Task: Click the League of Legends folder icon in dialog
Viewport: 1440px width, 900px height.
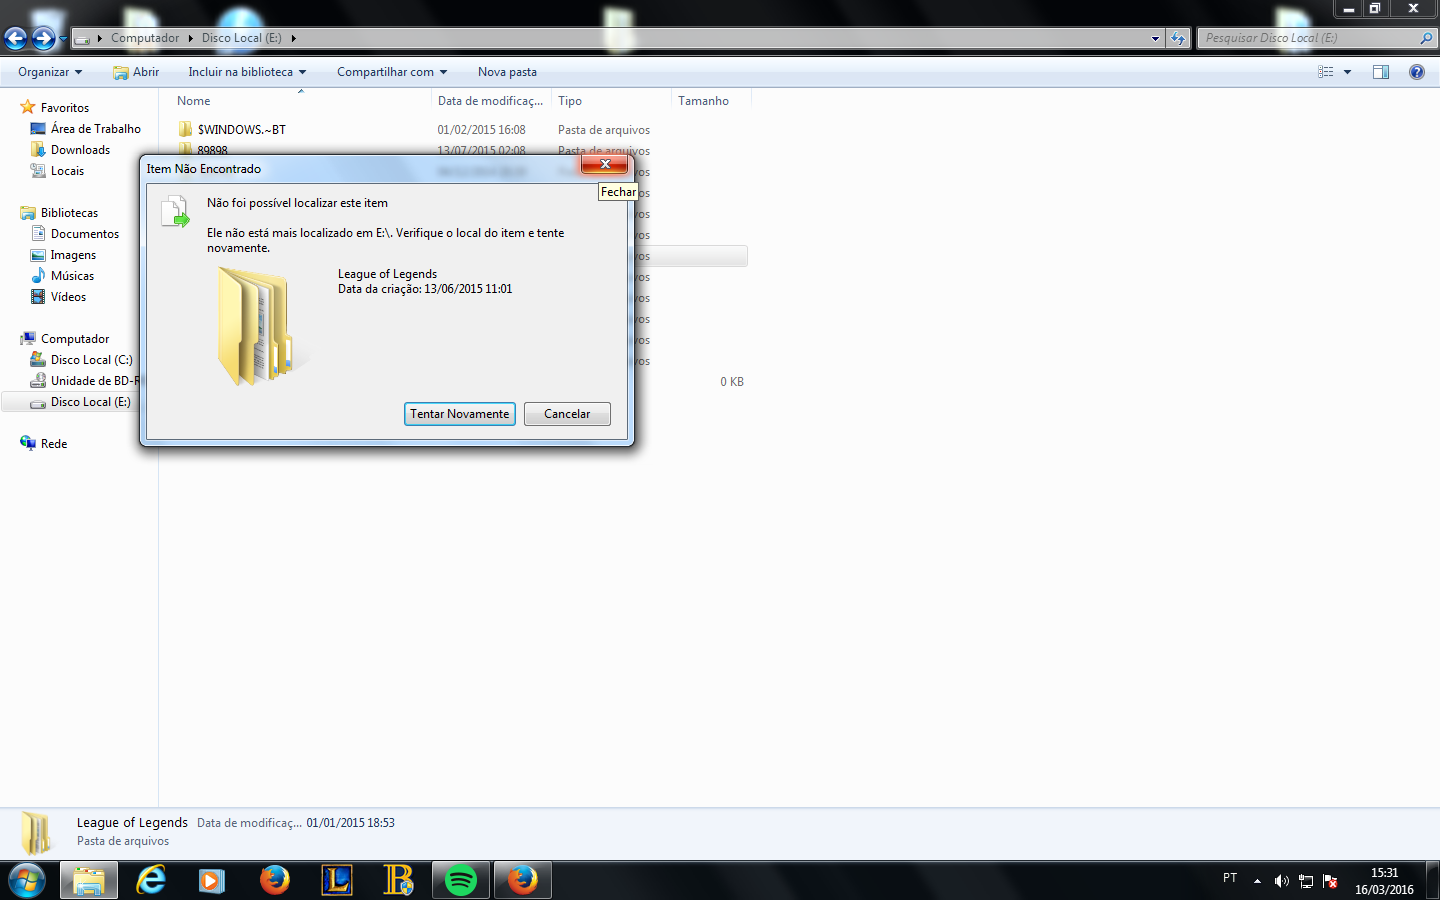Action: click(256, 327)
